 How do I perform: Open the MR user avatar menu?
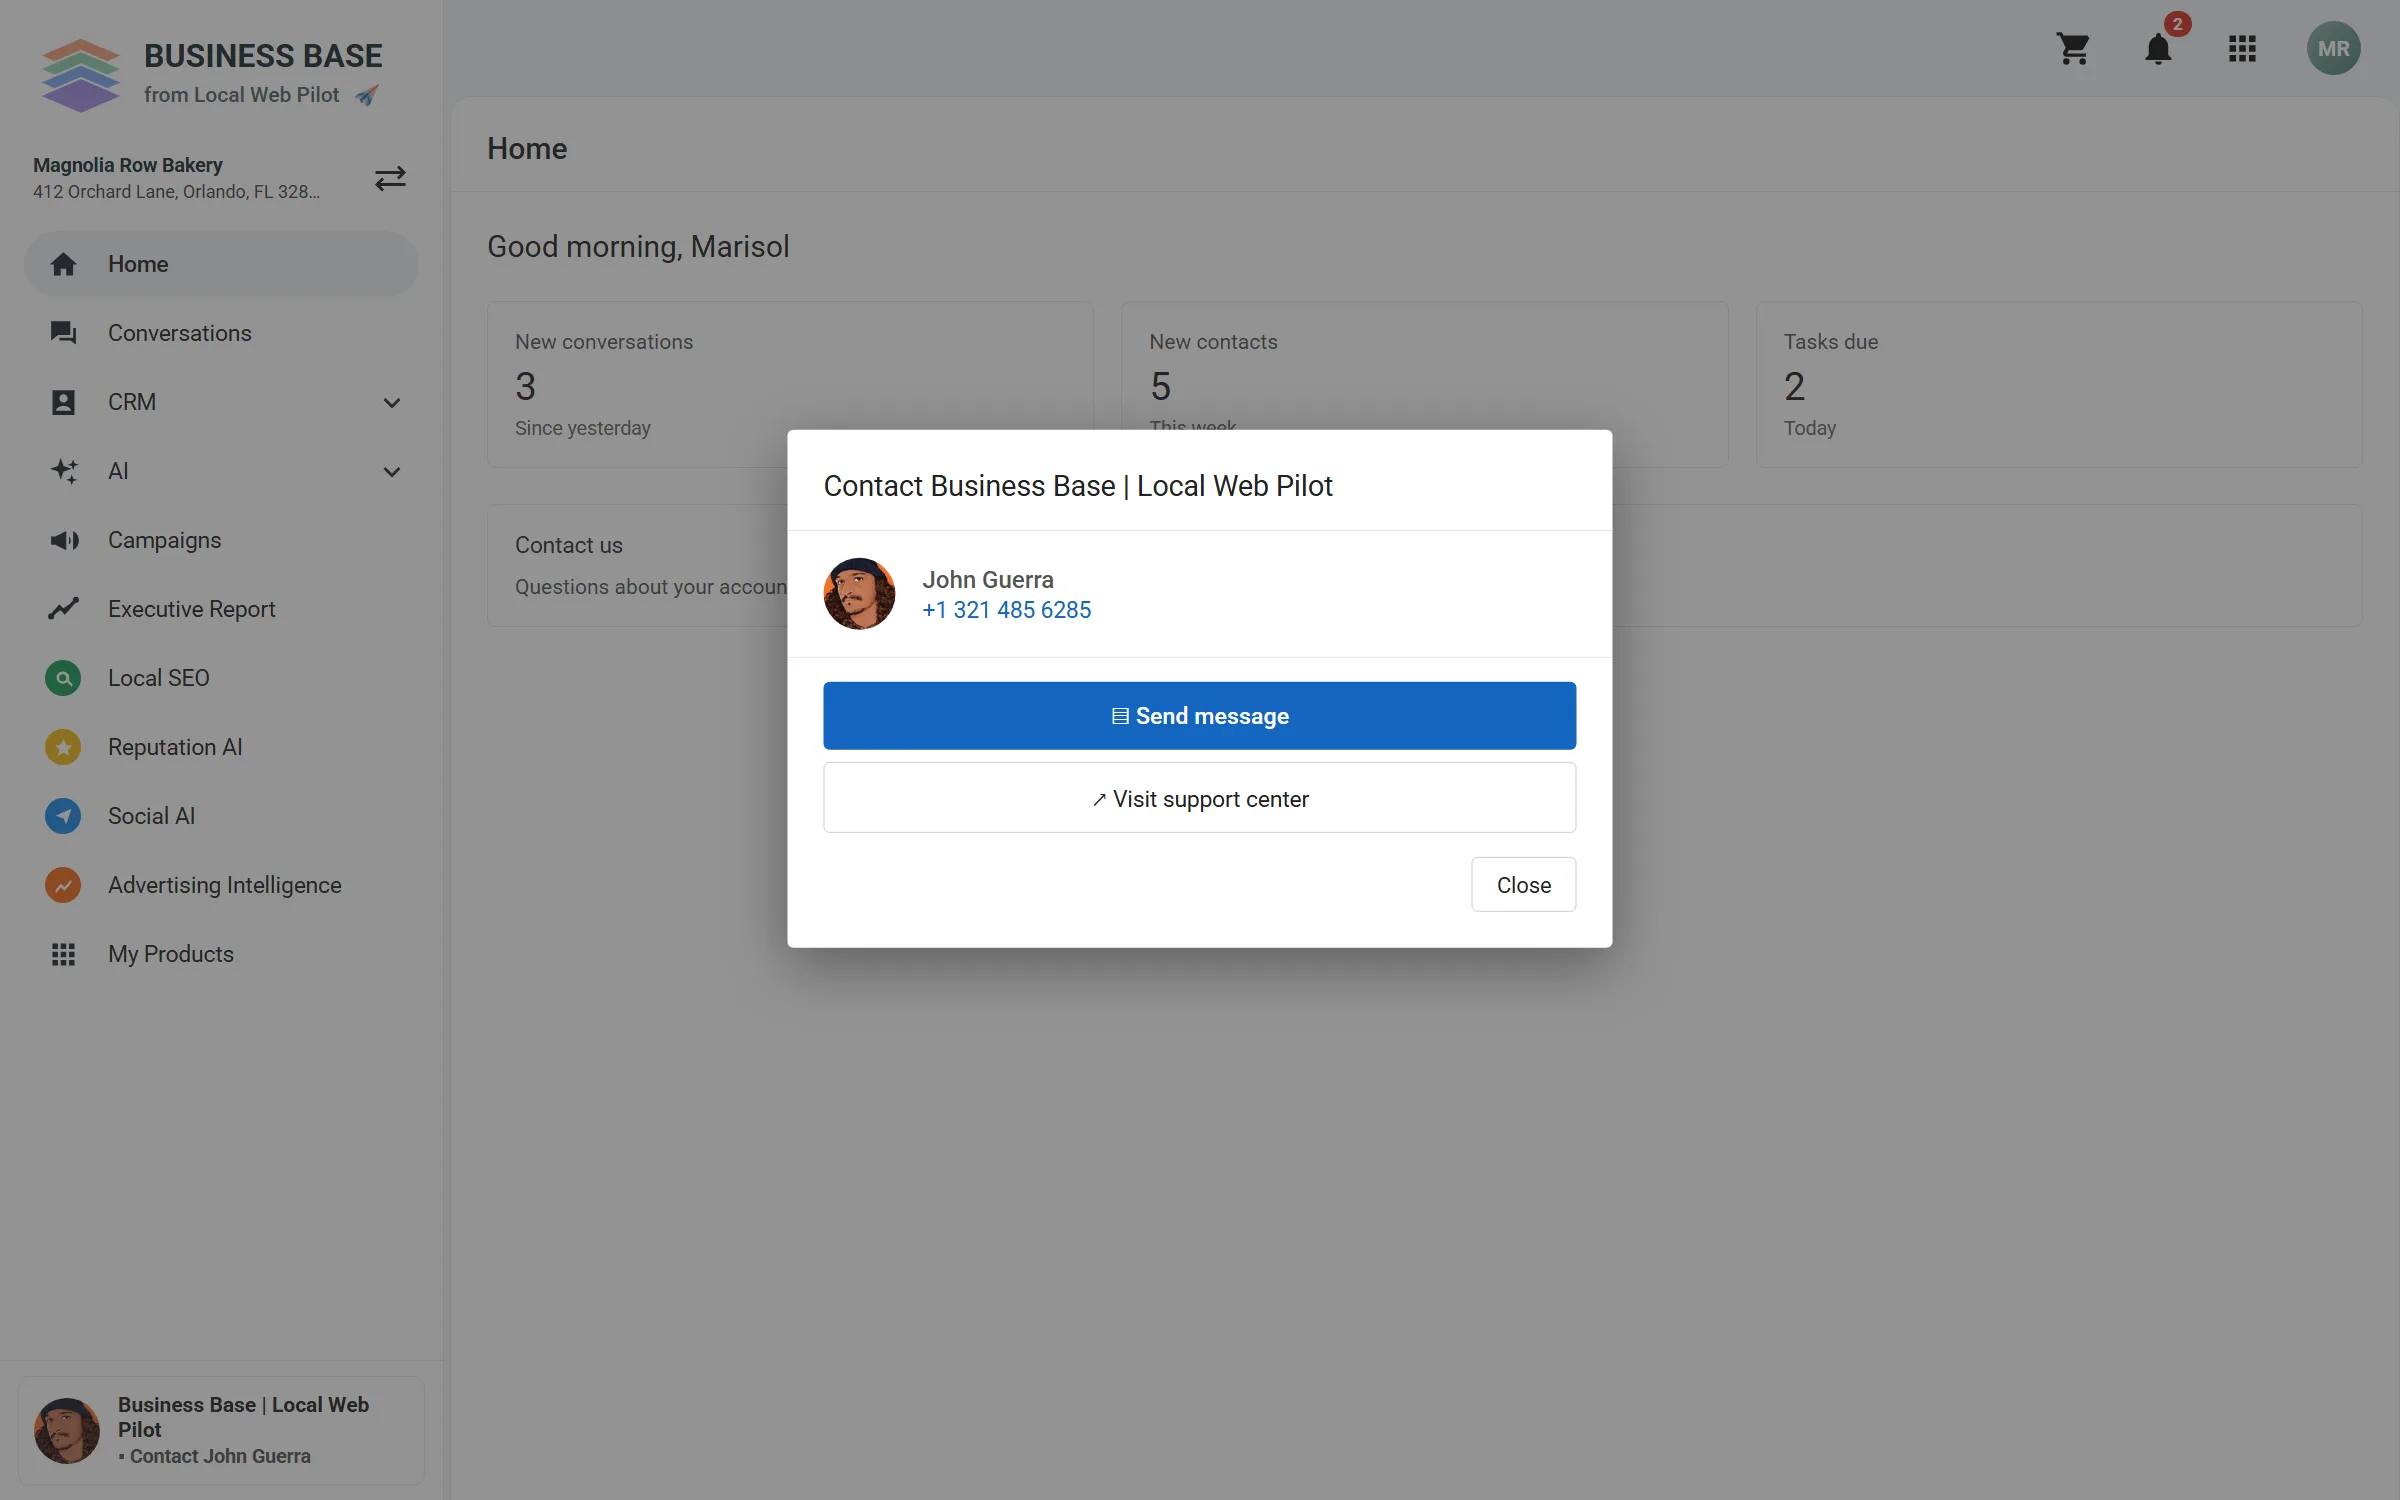coord(2333,49)
